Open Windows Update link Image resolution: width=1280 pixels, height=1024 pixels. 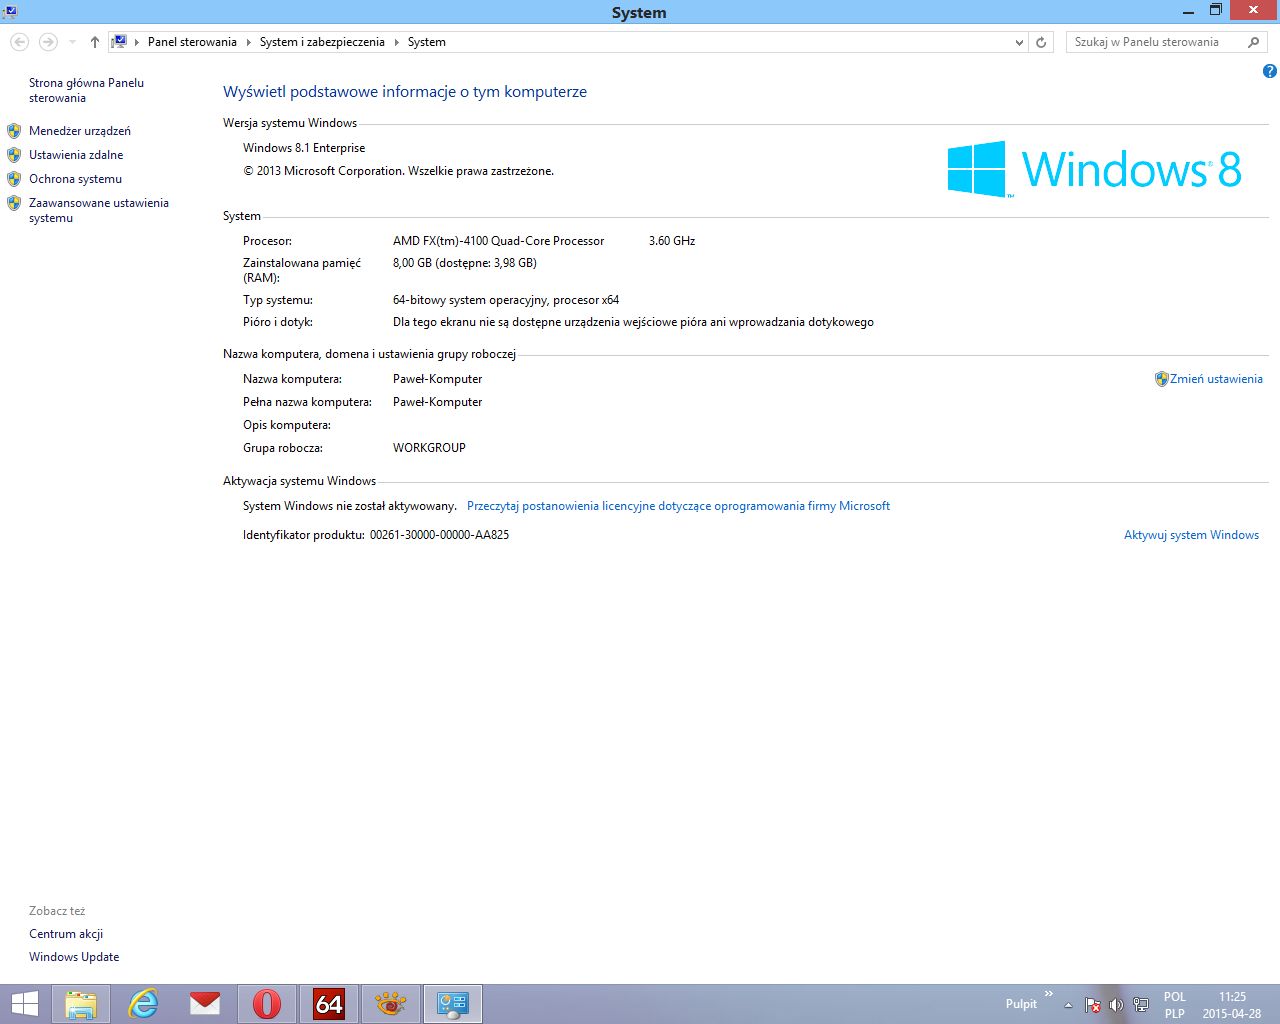point(74,957)
